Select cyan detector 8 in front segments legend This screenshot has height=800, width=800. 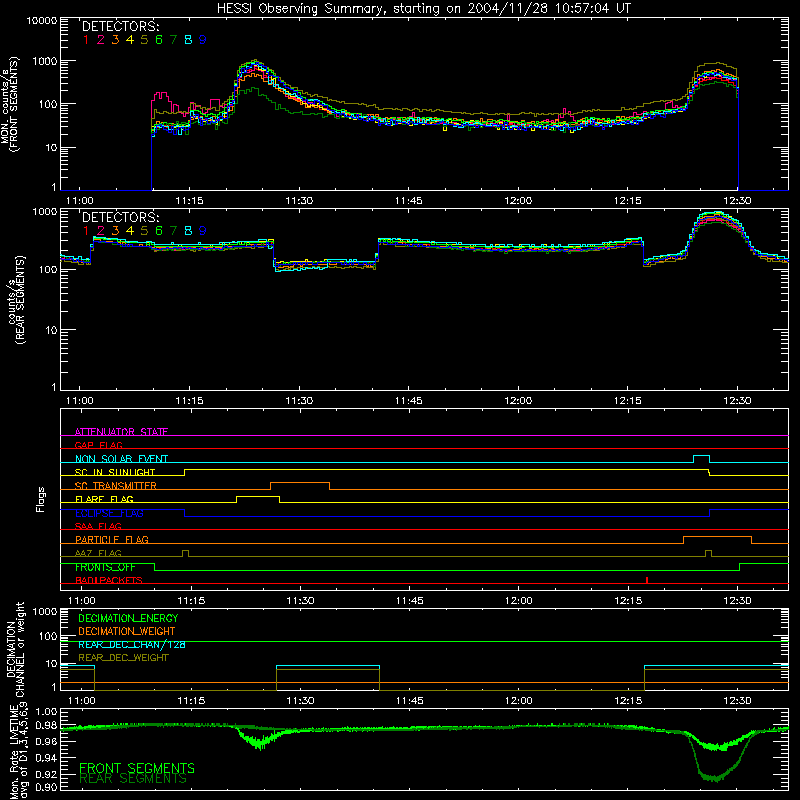[x=188, y=40]
